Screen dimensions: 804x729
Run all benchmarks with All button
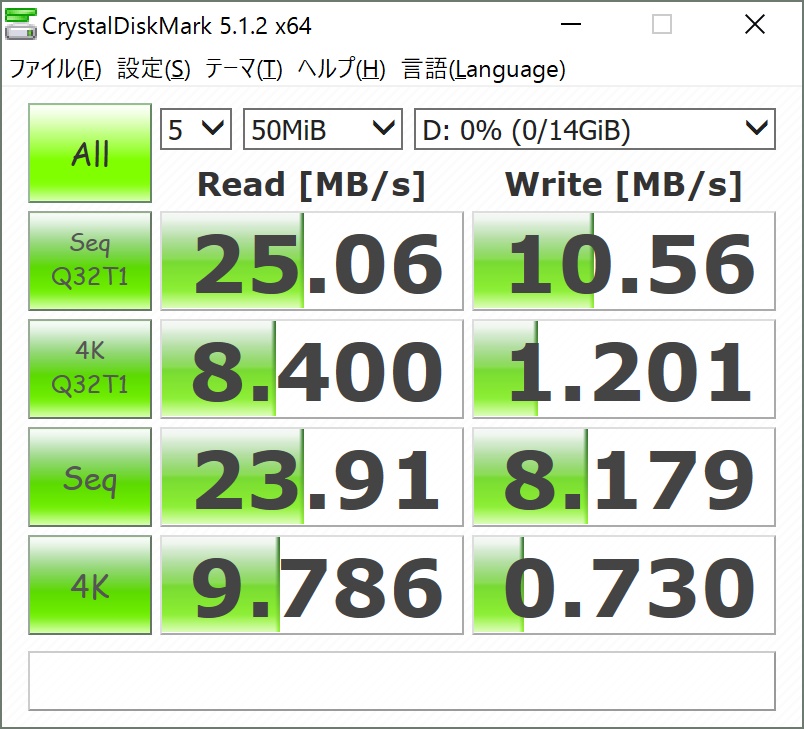(90, 153)
